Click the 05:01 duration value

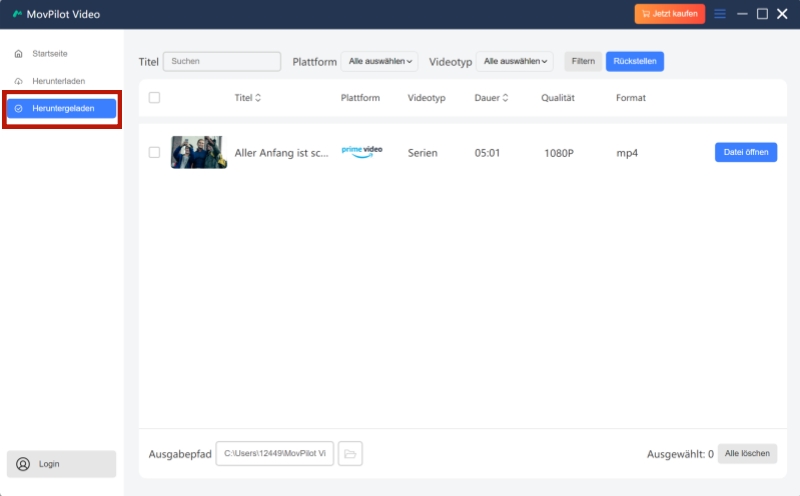tap(487, 153)
